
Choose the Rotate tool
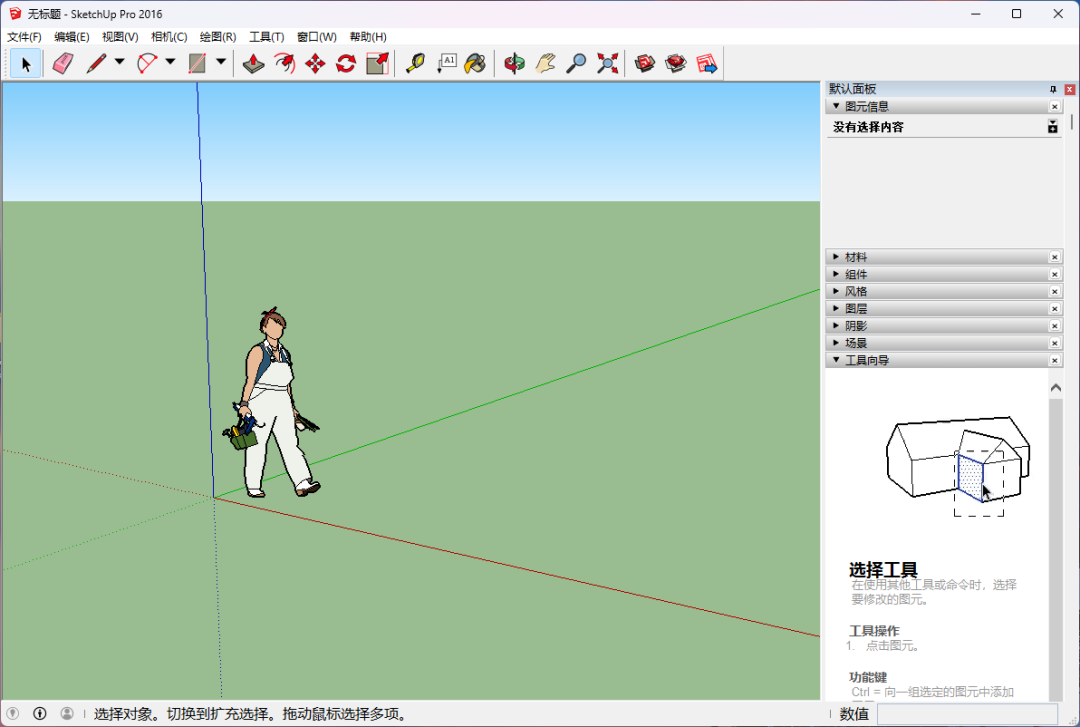tap(346, 64)
